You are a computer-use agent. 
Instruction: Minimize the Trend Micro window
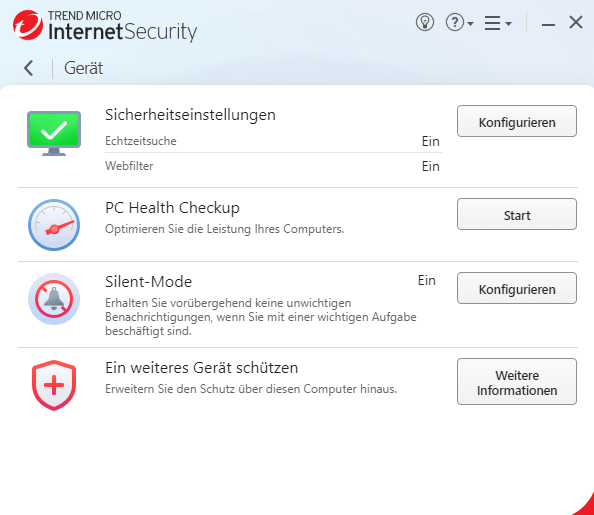click(x=548, y=25)
